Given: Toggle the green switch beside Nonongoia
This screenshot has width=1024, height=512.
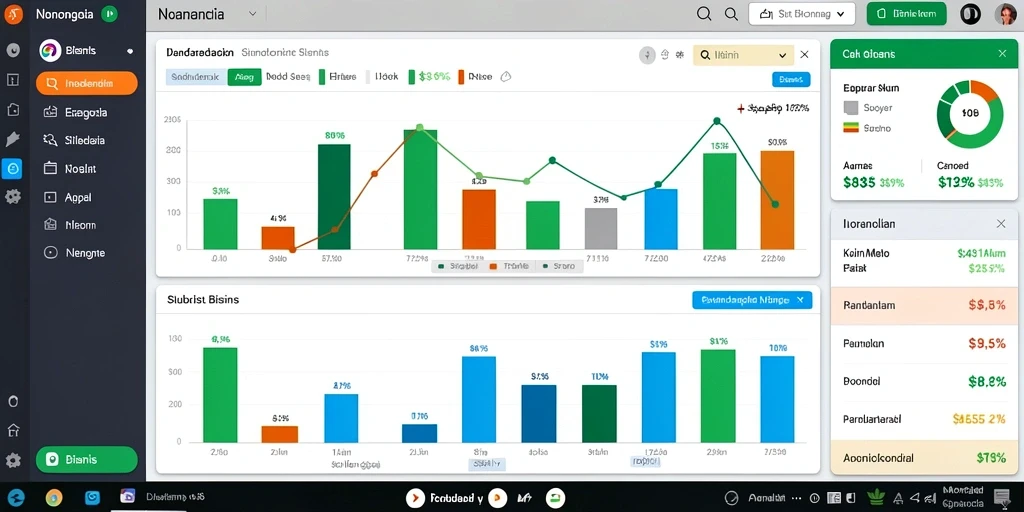Looking at the screenshot, I should pyautogui.click(x=109, y=14).
